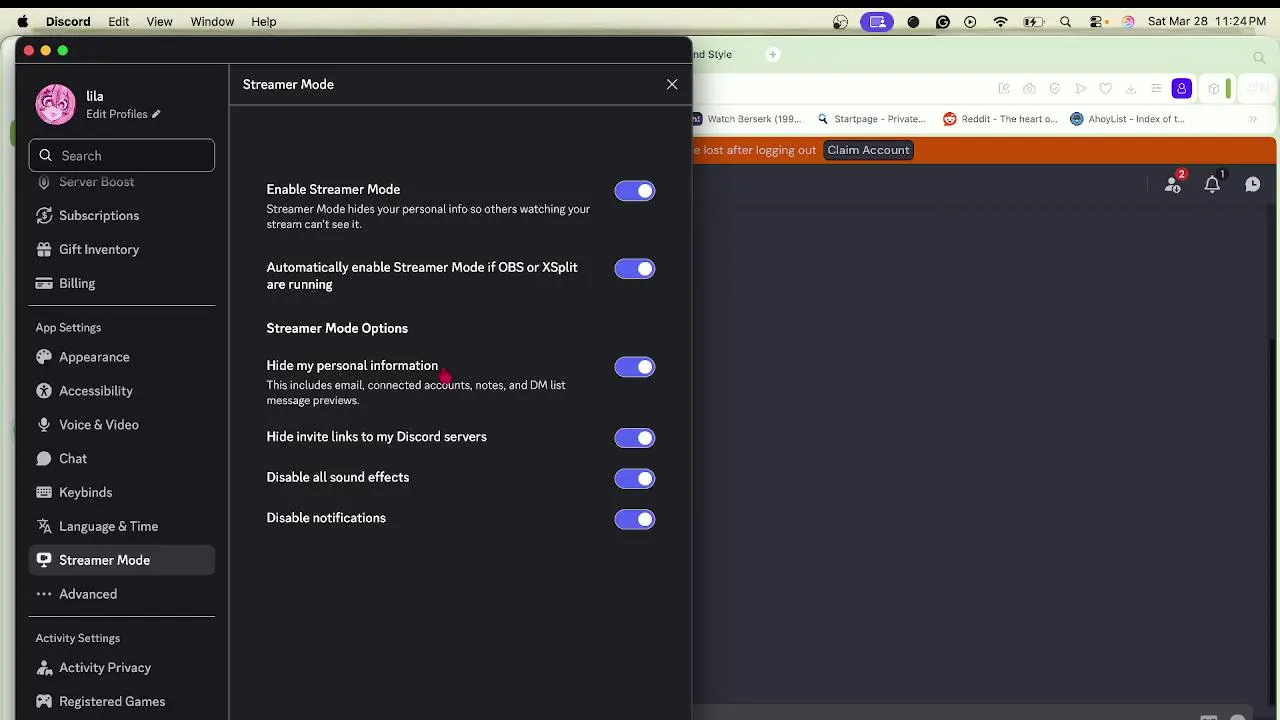Click lila's profile avatar

[55, 104]
